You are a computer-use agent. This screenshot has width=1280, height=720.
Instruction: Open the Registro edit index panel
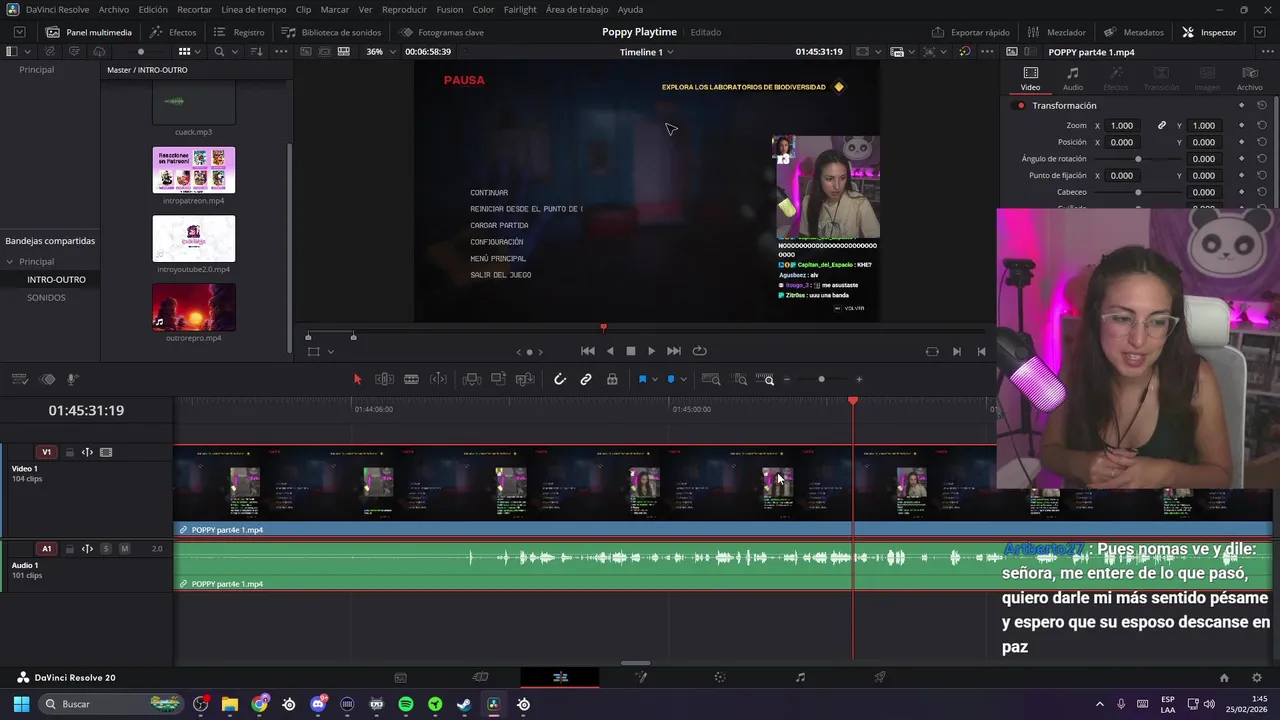(239, 32)
